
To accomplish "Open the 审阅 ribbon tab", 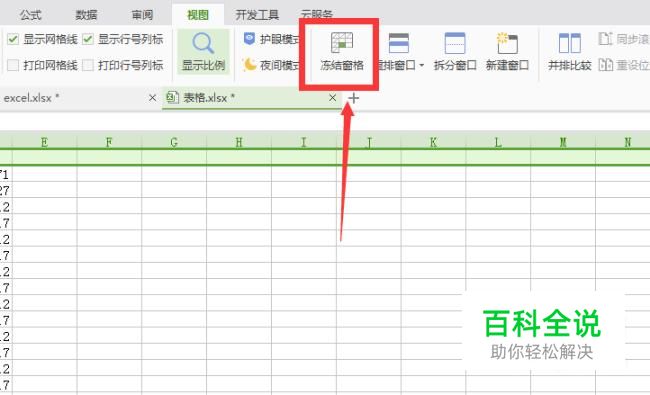I will tap(142, 15).
